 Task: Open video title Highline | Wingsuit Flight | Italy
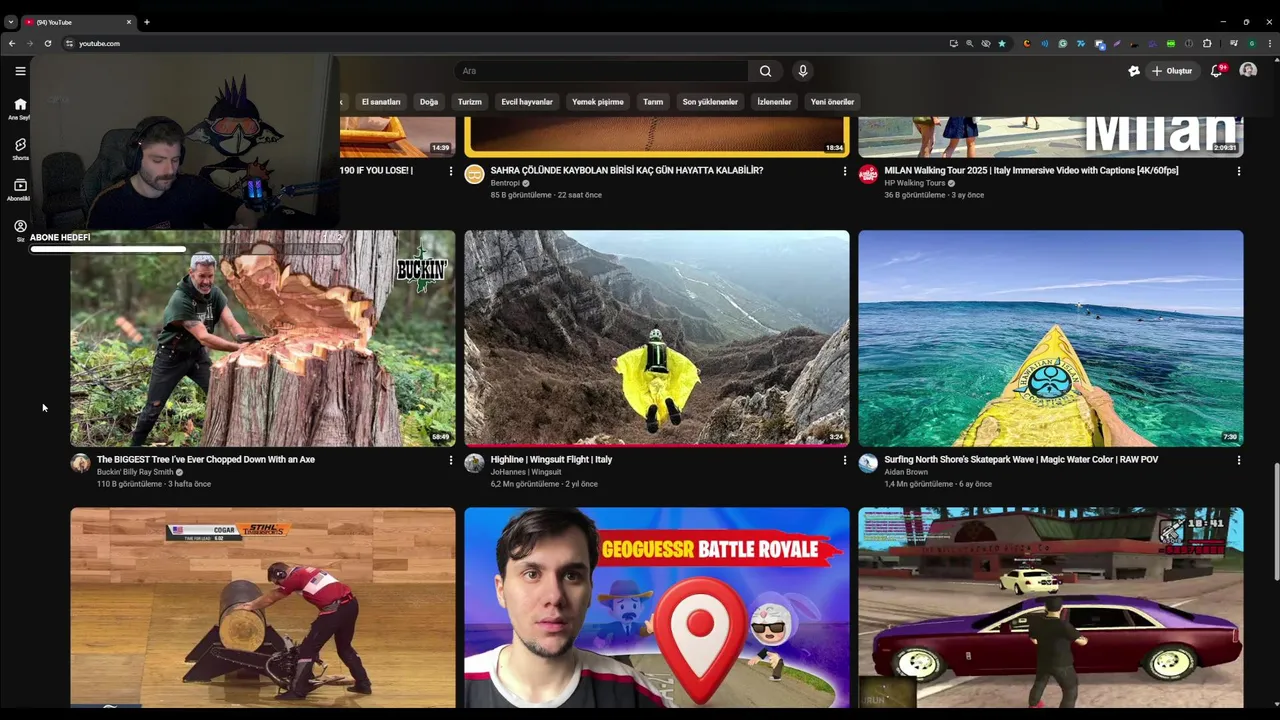pos(551,460)
